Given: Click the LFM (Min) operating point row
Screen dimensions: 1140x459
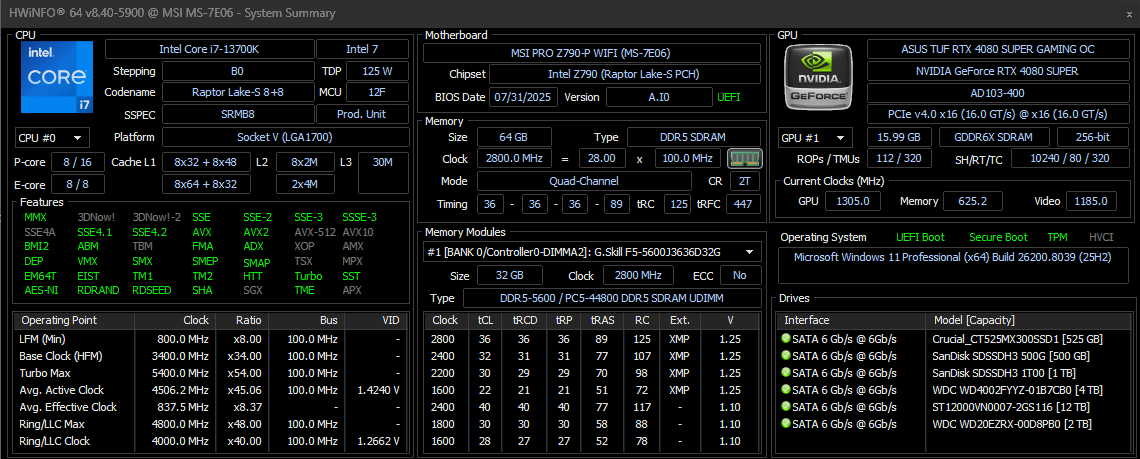Looking at the screenshot, I should [209, 339].
